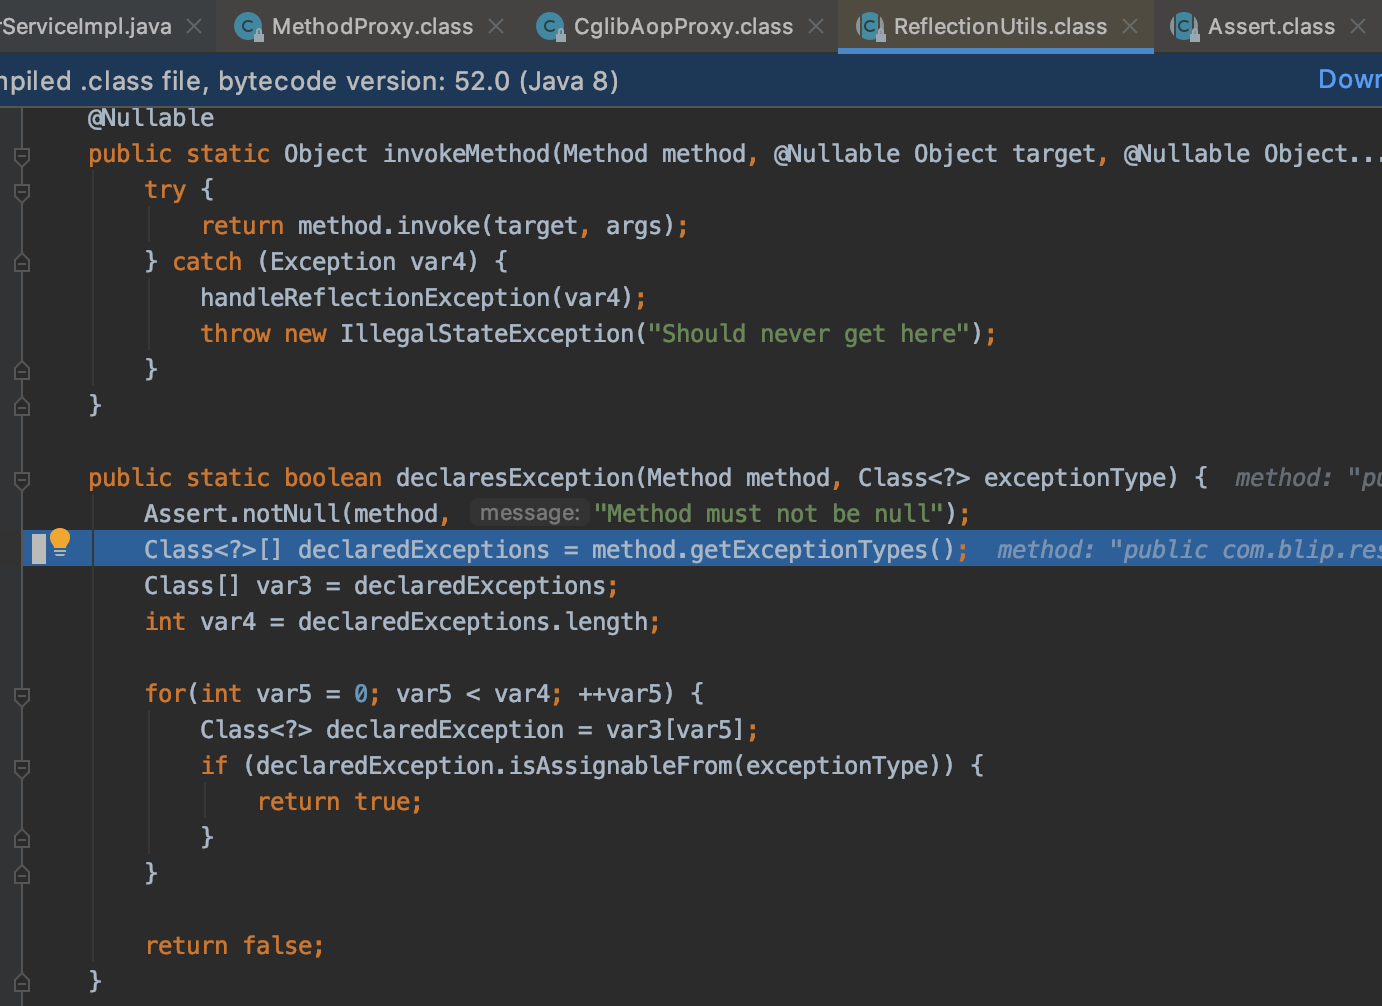Image resolution: width=1382 pixels, height=1006 pixels.
Task: Close the Assert.class tab
Action: pos(1358,27)
